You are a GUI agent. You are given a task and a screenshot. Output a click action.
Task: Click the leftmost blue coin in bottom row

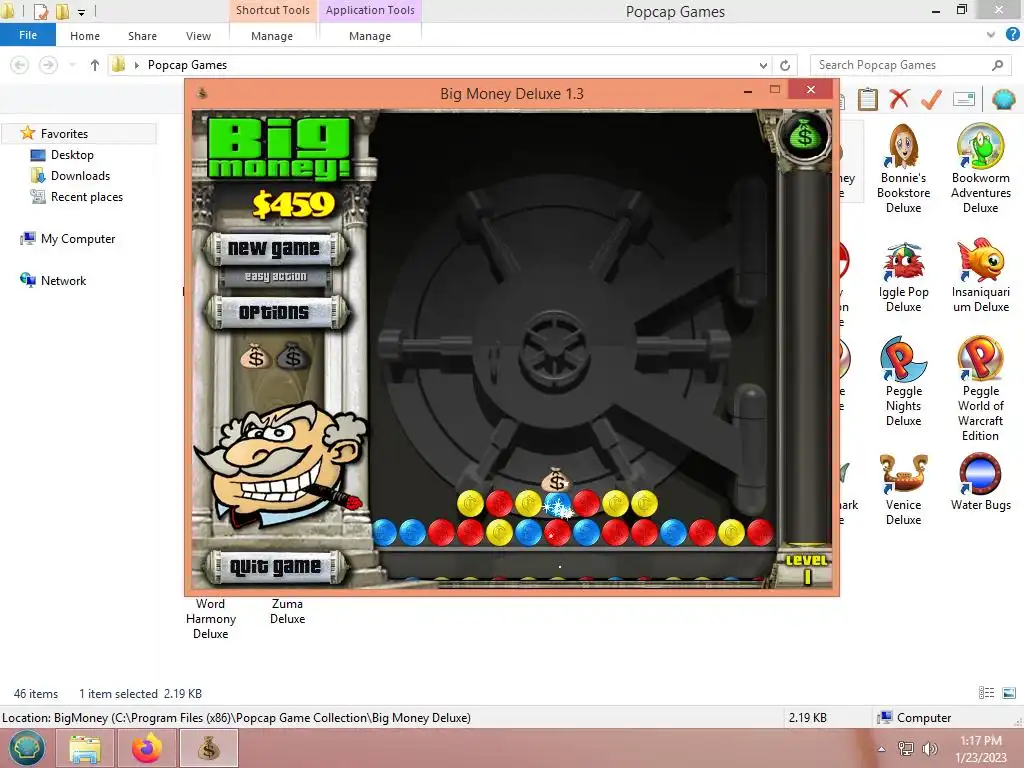point(384,532)
